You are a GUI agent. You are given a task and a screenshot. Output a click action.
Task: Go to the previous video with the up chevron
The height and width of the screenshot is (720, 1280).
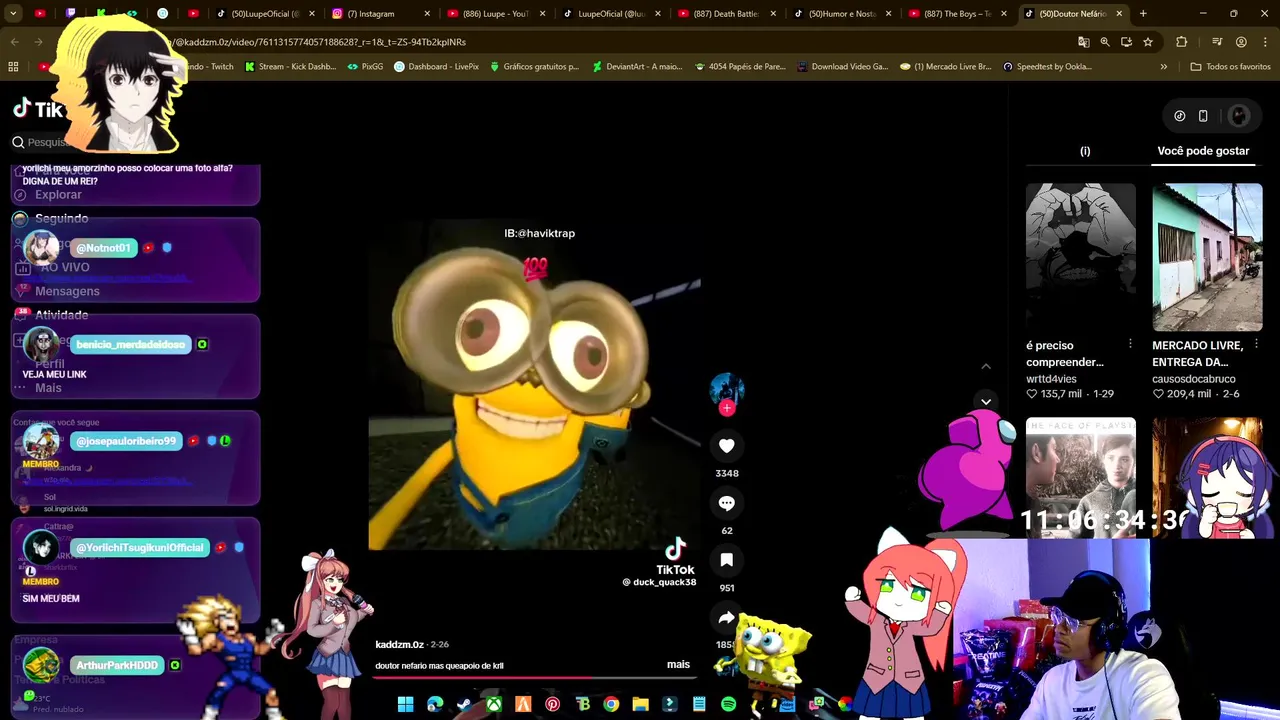[x=986, y=367]
